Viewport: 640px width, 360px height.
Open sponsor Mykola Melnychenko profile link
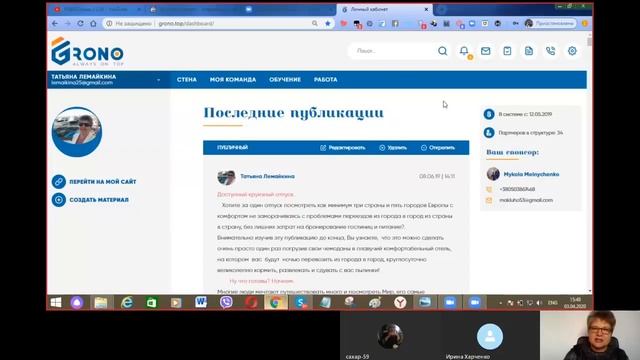click(531, 174)
